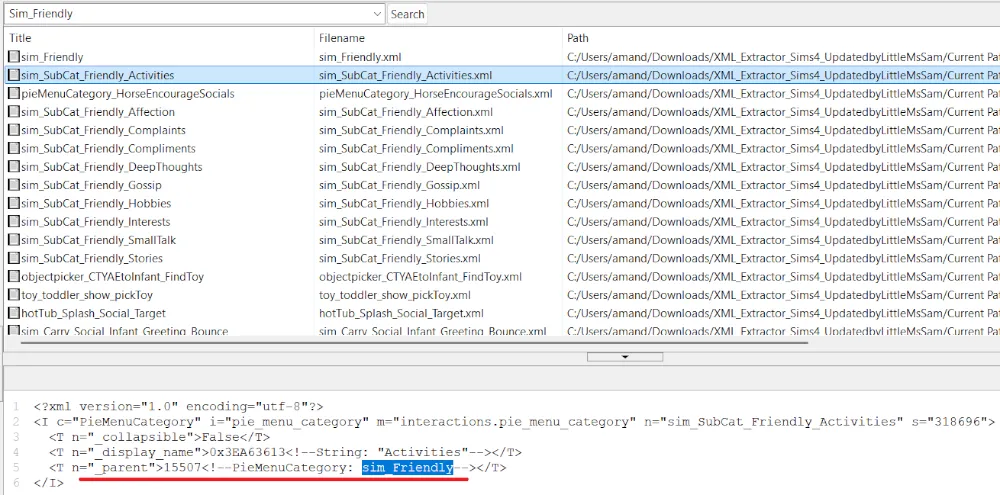Viewport: 1000px width, 495px height.
Task: Click highlighted sim_Friendly text in XML line 5
Action: click(408, 468)
